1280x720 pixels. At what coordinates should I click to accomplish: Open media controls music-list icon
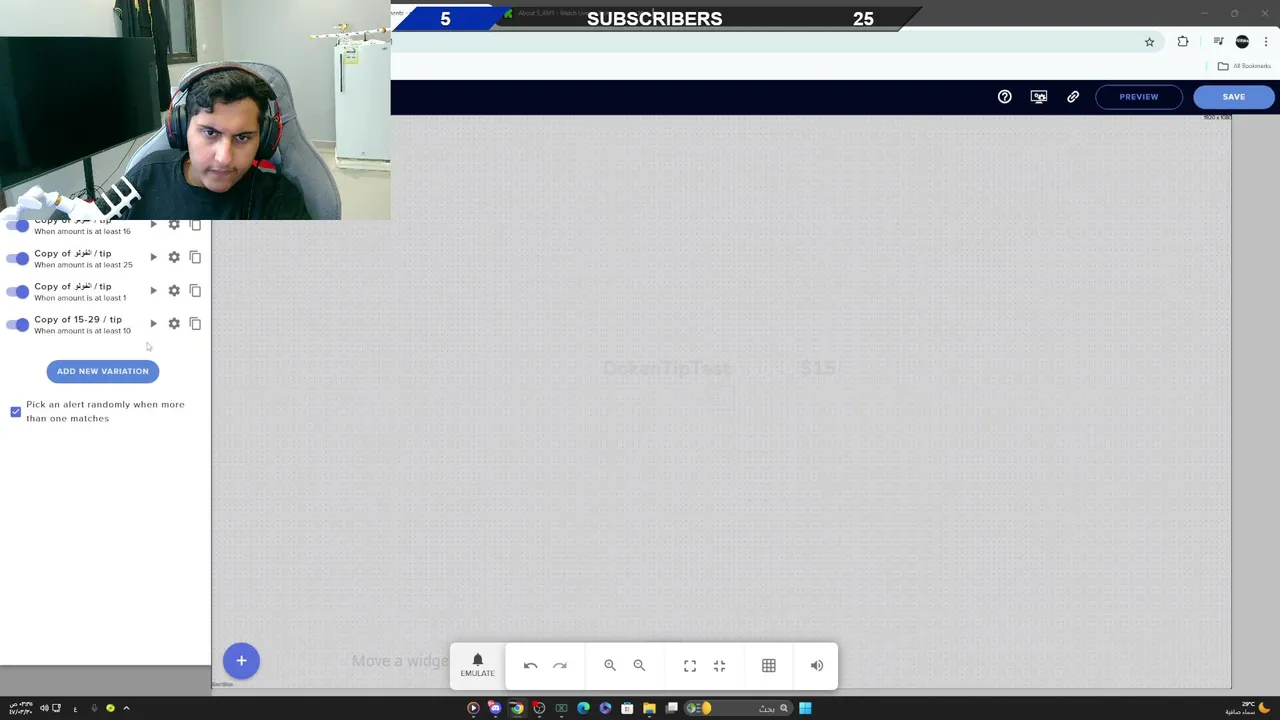pyautogui.click(x=1218, y=42)
